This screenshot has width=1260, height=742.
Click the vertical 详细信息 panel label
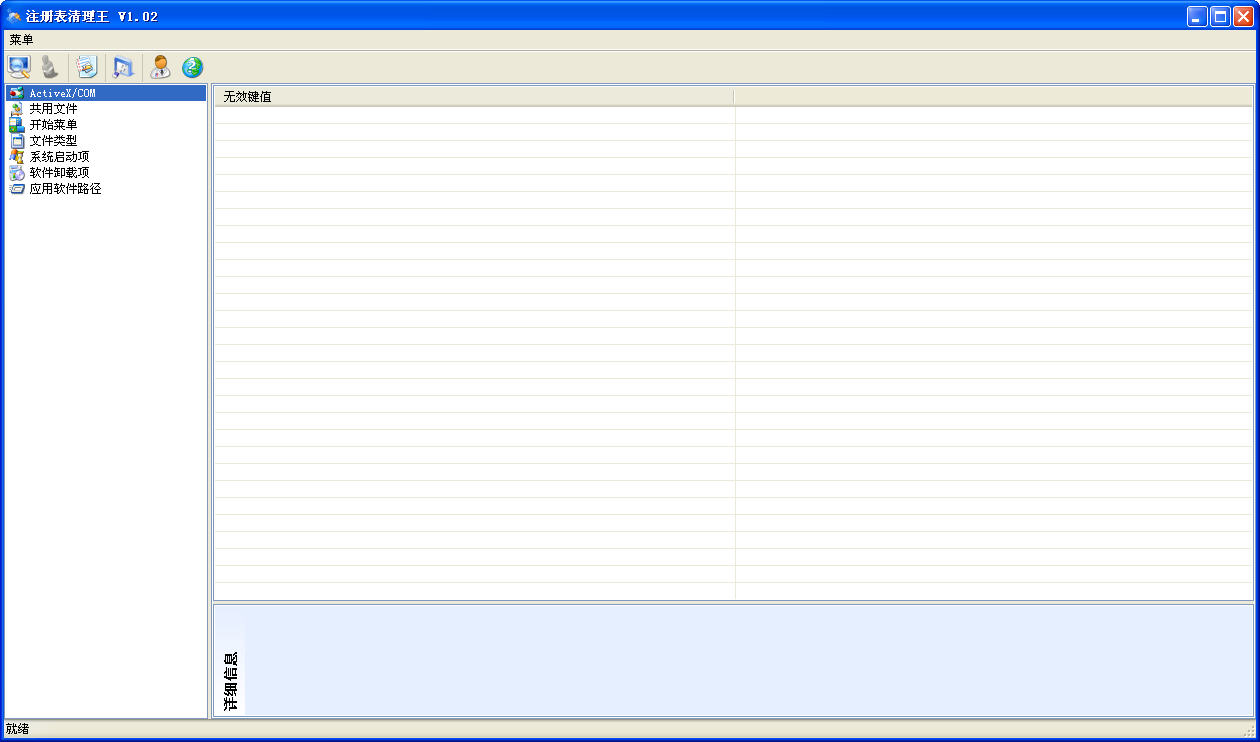(x=231, y=682)
